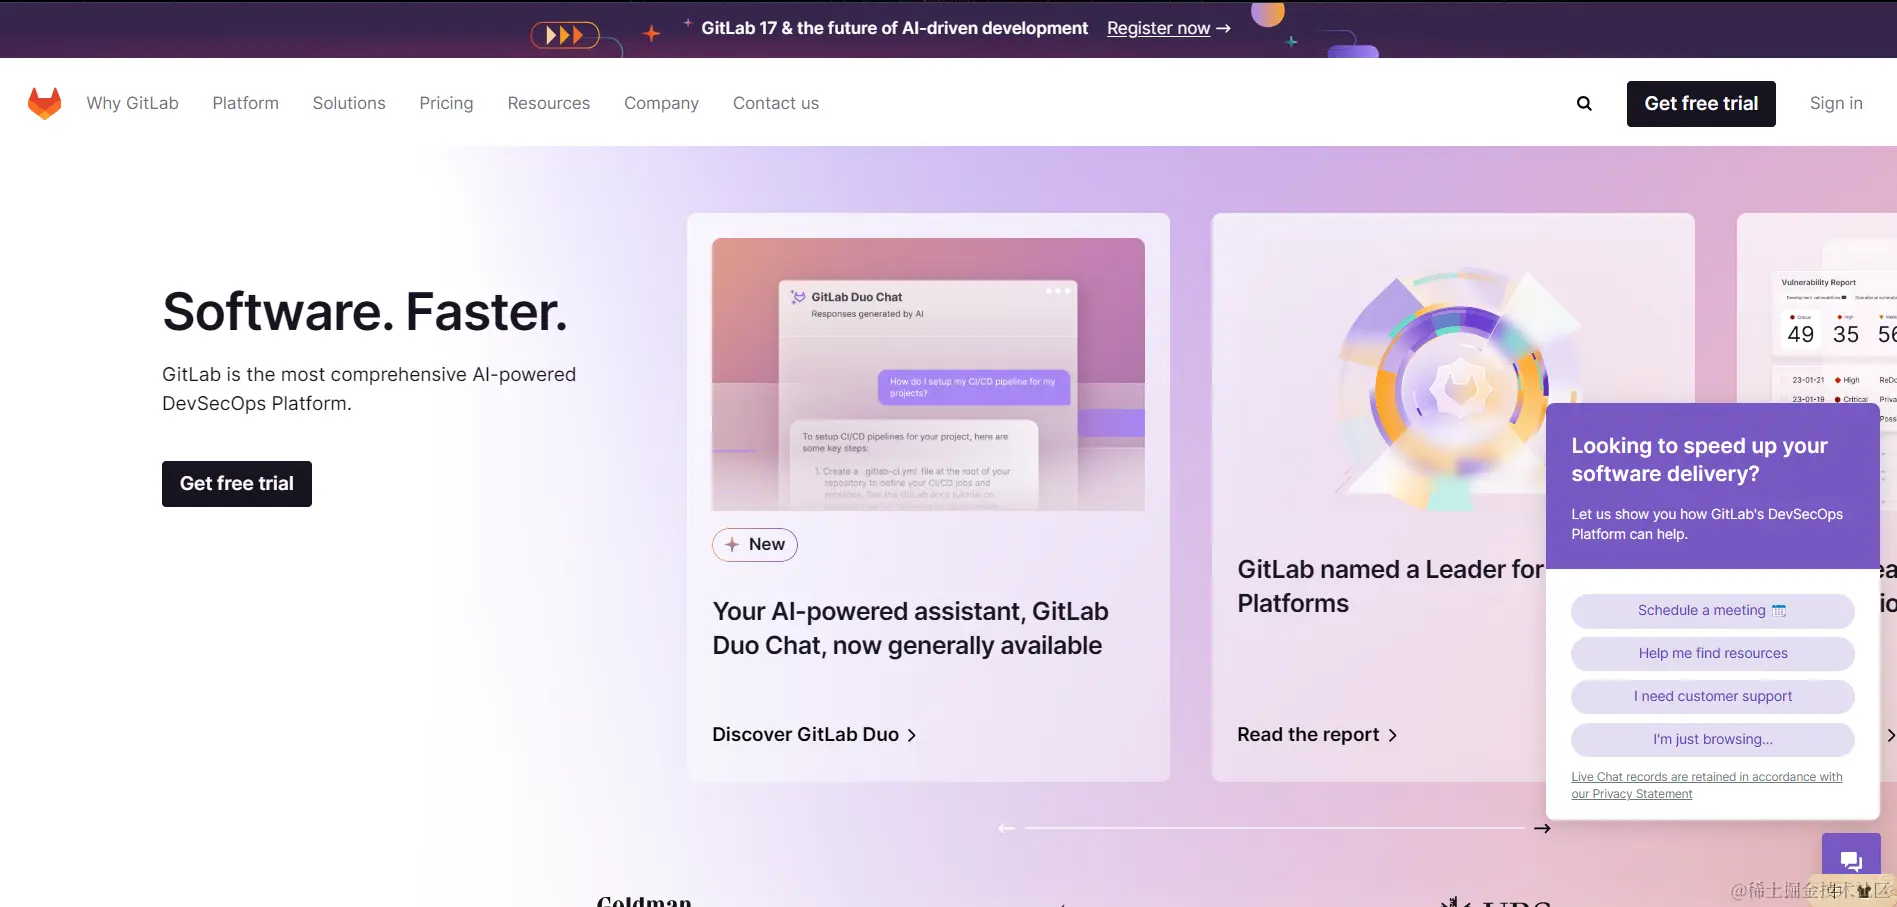Open the search magnifier icon
Image resolution: width=1897 pixels, height=907 pixels.
click(x=1584, y=103)
